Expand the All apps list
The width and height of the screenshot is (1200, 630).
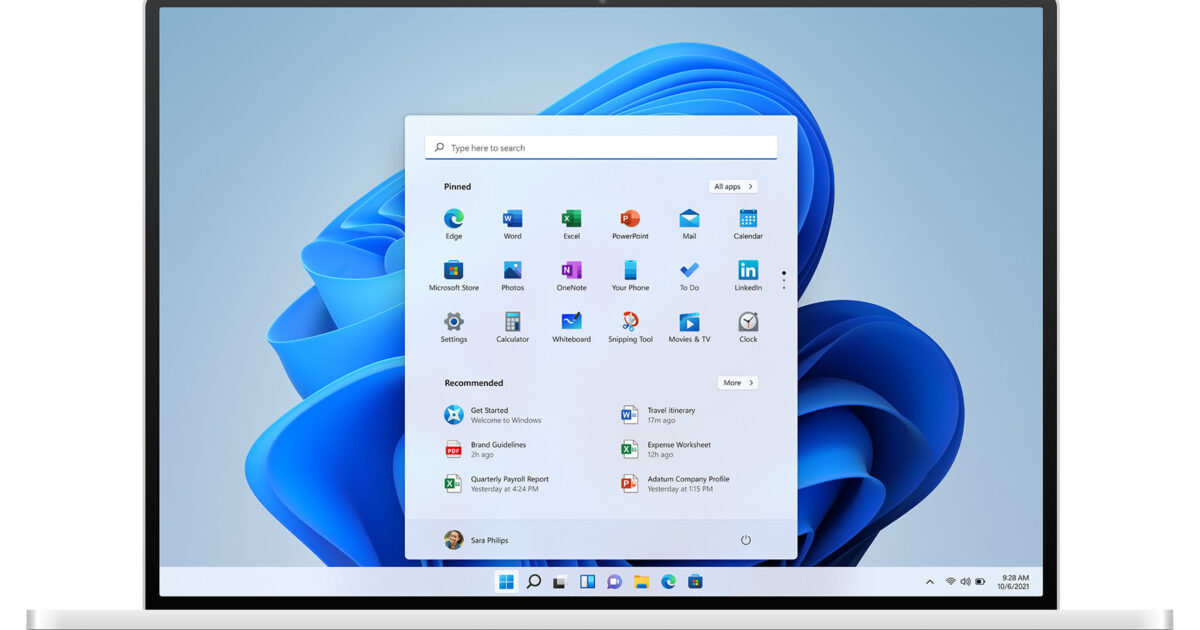(x=733, y=187)
